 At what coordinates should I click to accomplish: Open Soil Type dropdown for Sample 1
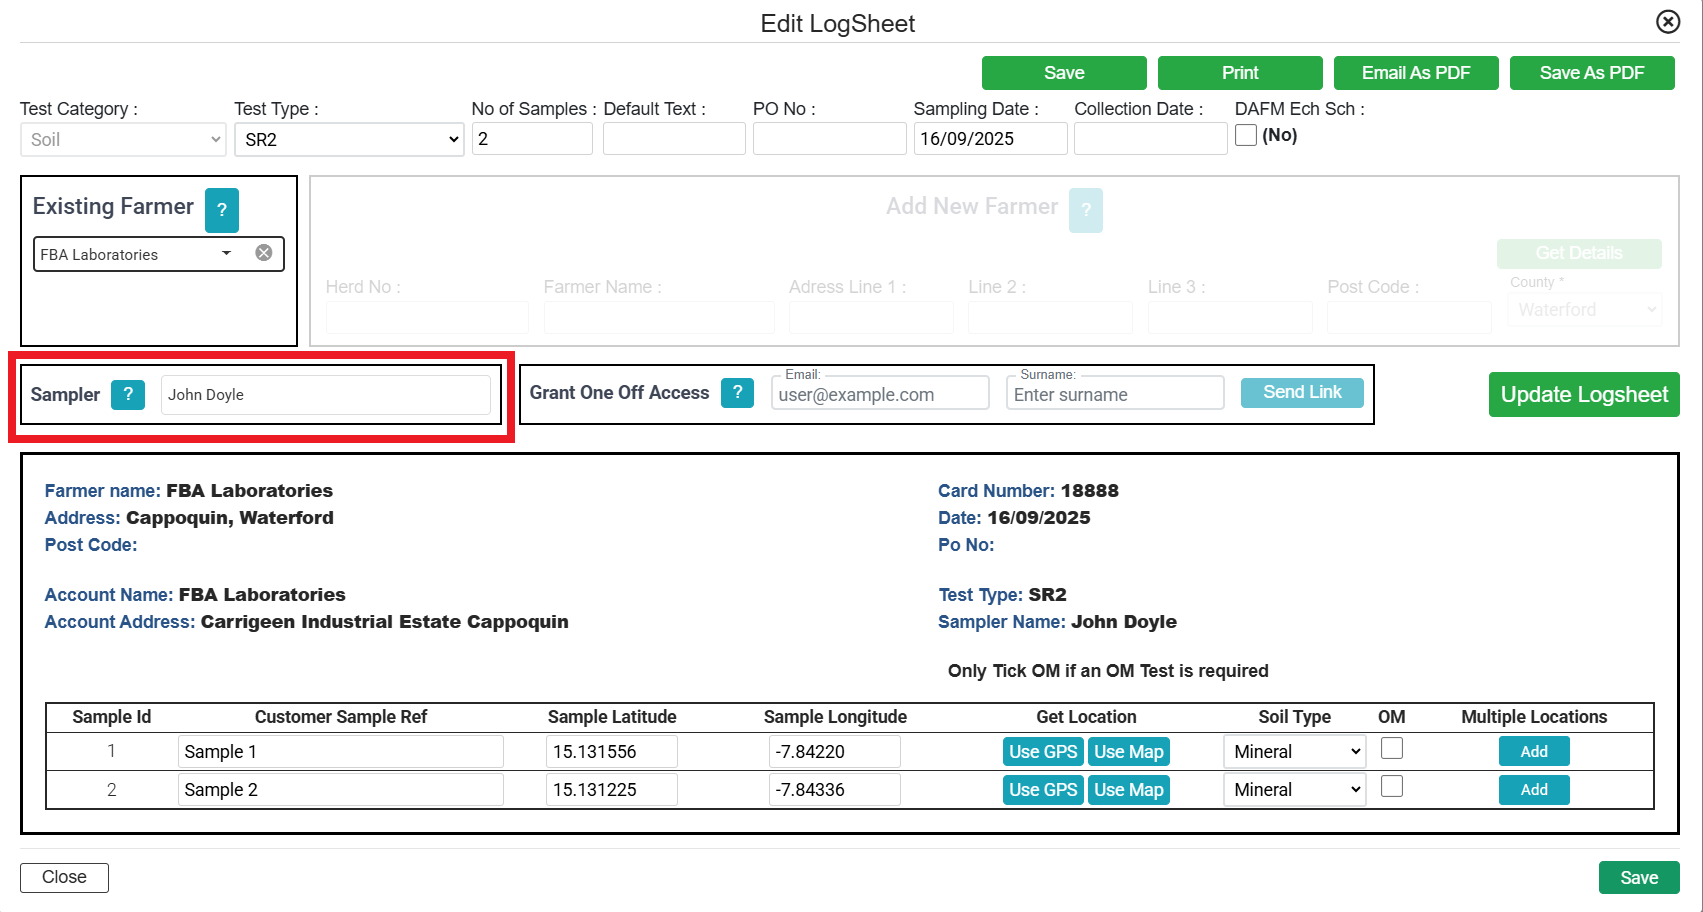pyautogui.click(x=1294, y=752)
